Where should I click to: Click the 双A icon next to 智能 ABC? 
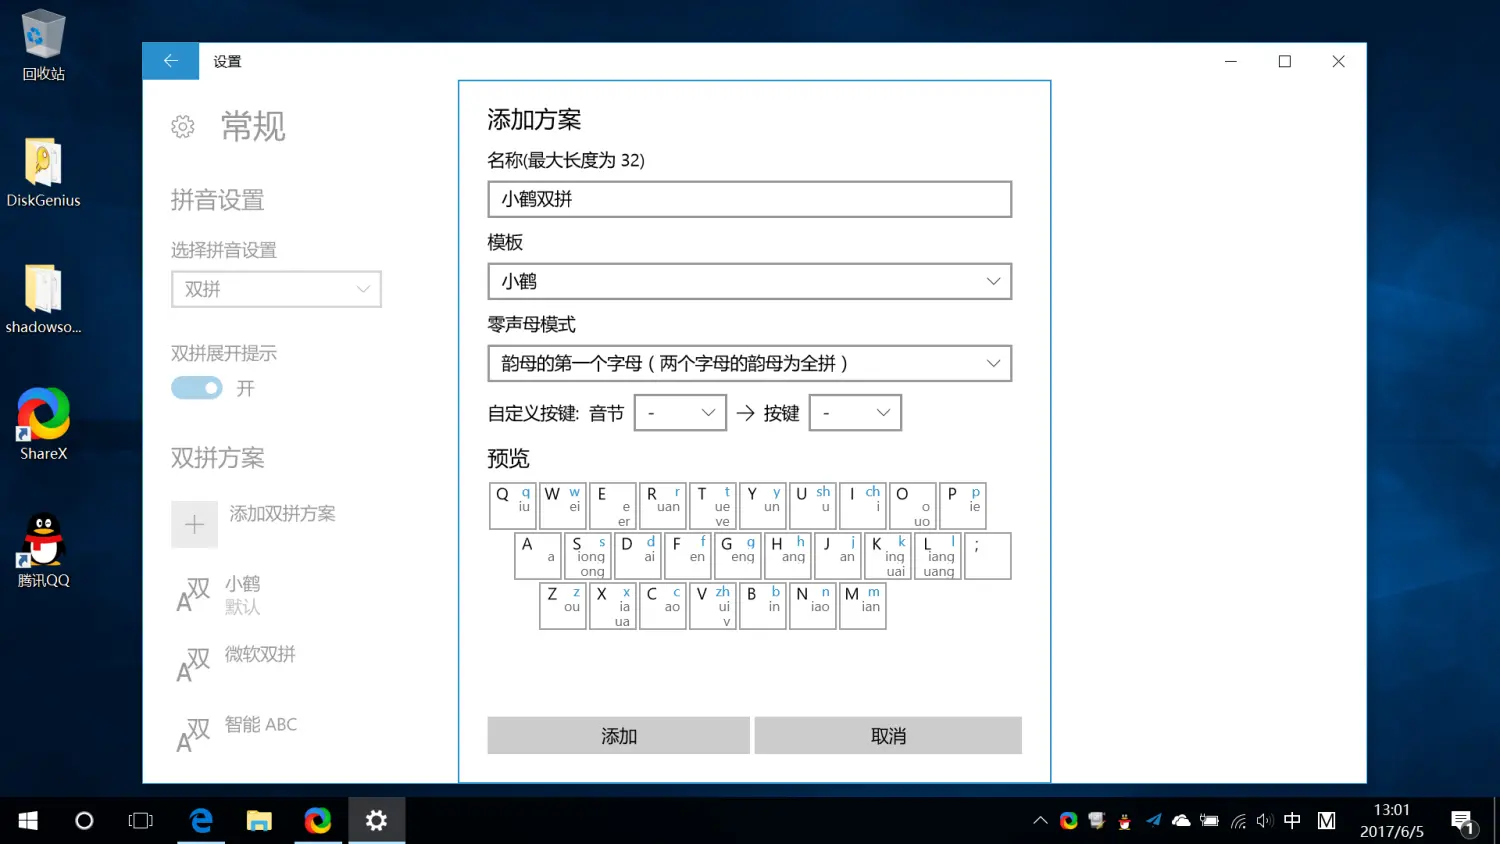193,735
